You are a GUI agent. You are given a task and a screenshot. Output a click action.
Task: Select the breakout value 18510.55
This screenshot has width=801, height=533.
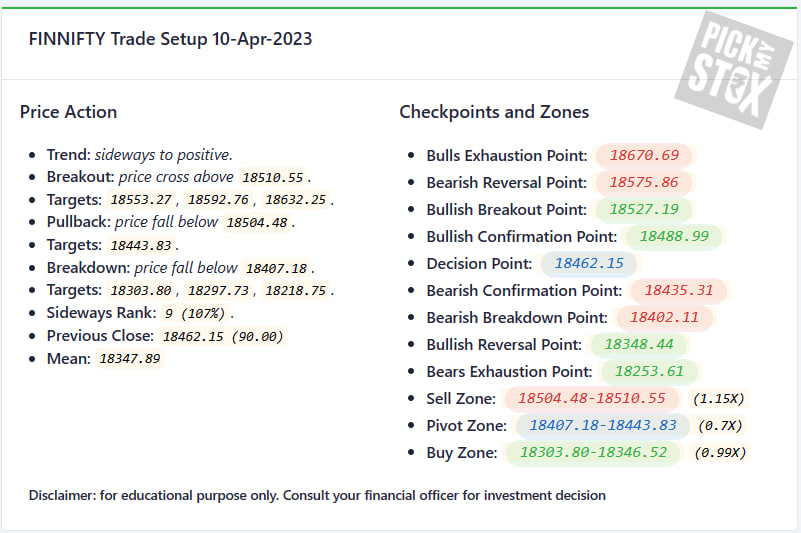273,177
